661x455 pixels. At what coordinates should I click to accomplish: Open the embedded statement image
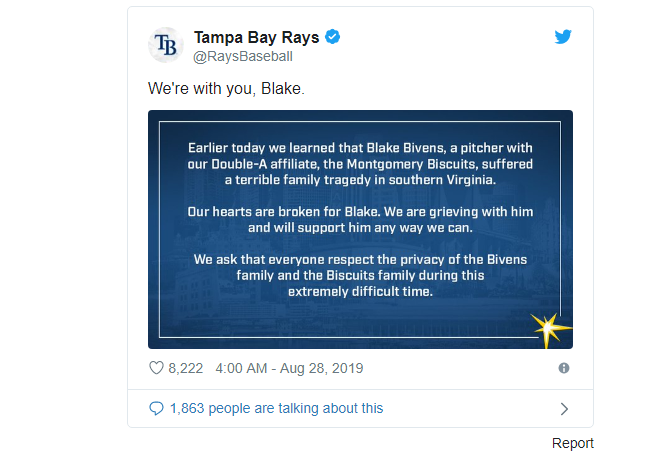pos(360,229)
